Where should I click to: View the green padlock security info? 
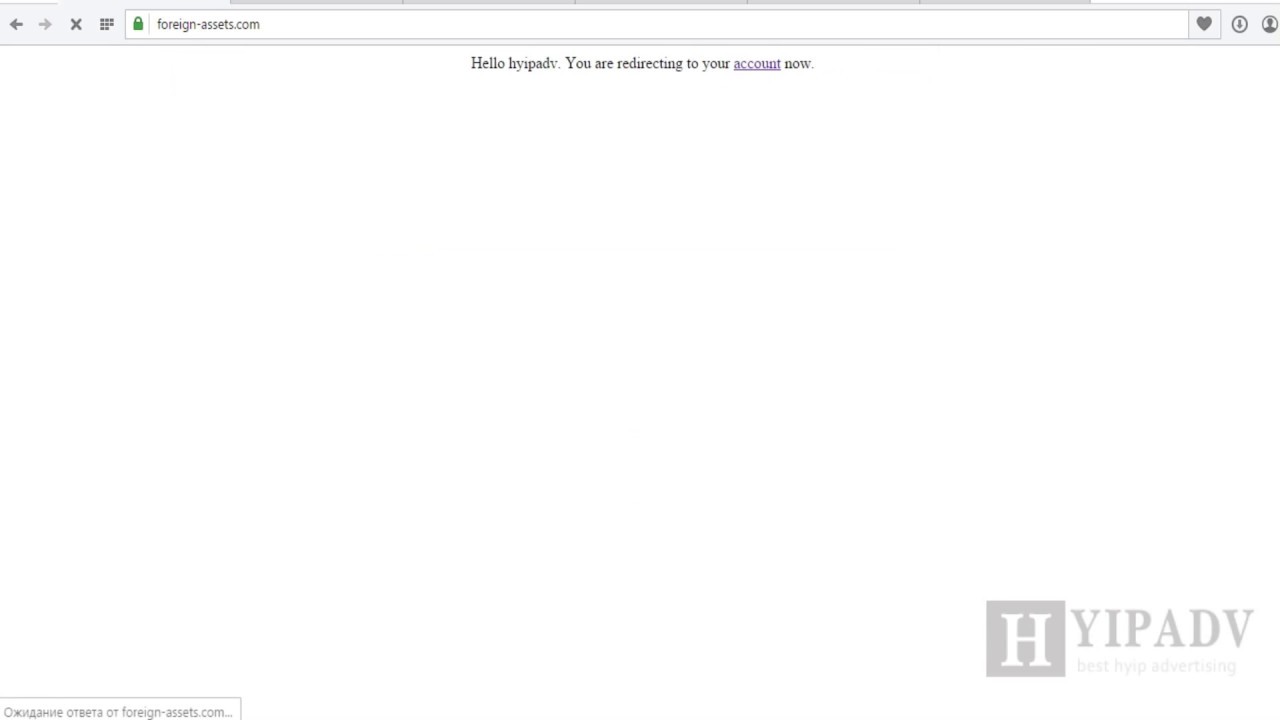tap(138, 23)
